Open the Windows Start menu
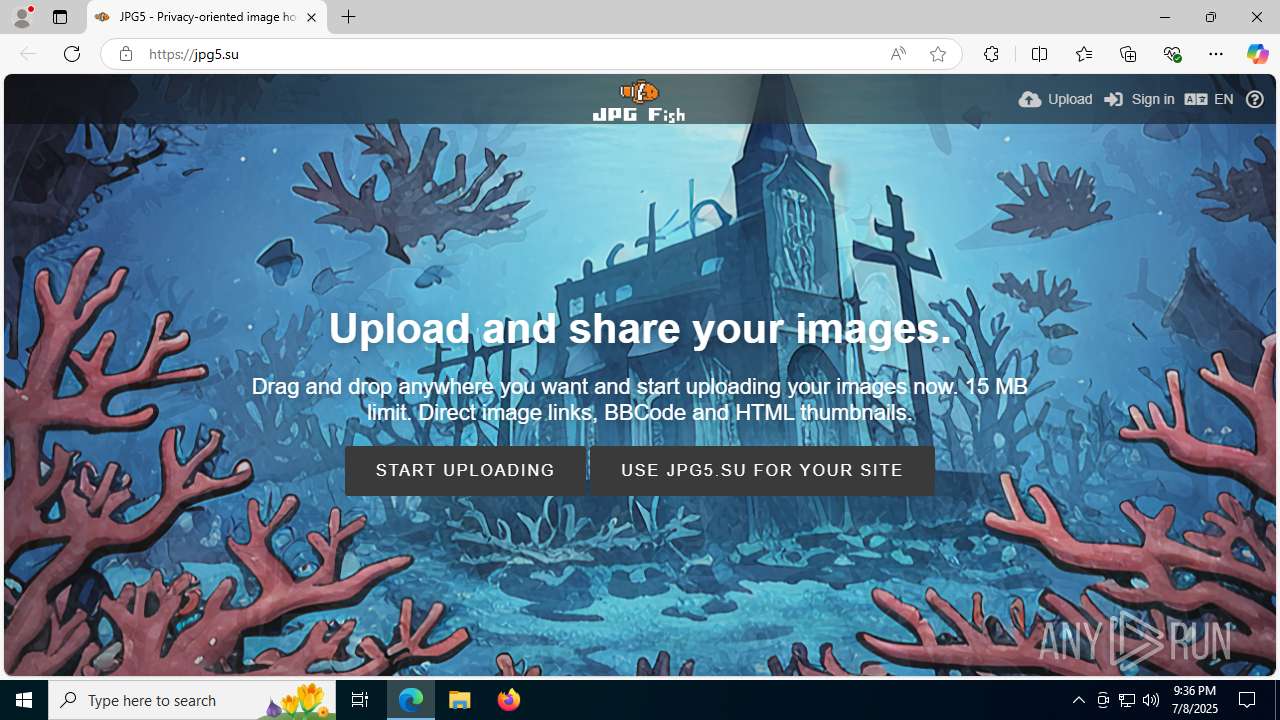1280x720 pixels. point(24,700)
